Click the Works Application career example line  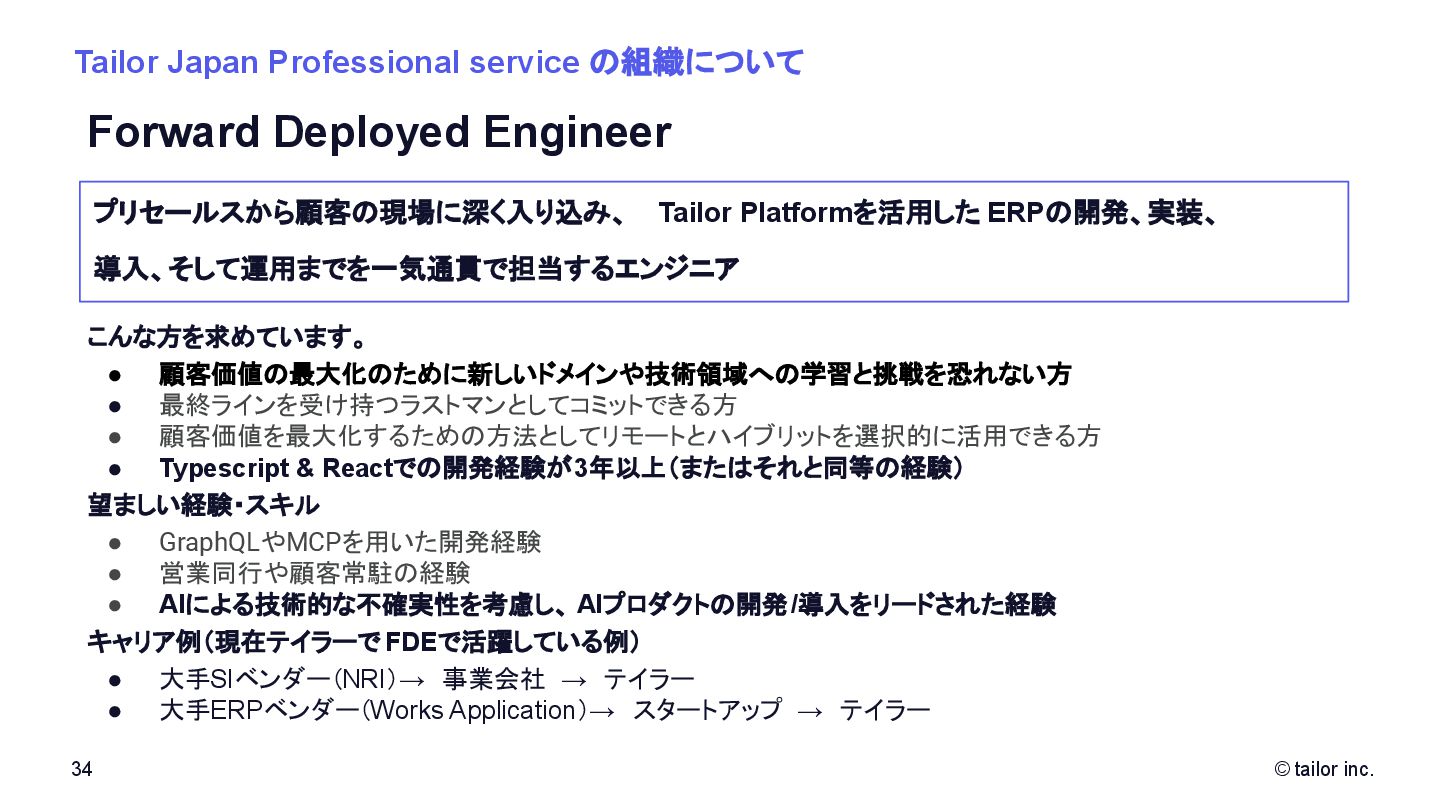click(x=545, y=710)
